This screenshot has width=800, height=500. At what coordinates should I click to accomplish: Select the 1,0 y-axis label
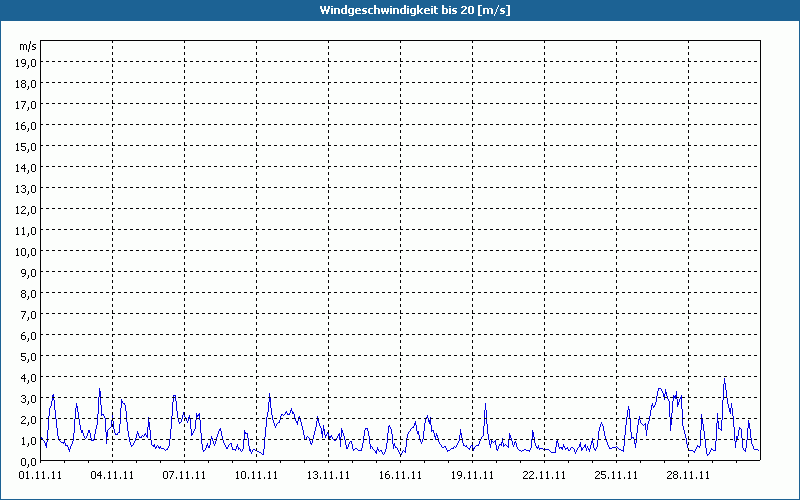(29, 441)
